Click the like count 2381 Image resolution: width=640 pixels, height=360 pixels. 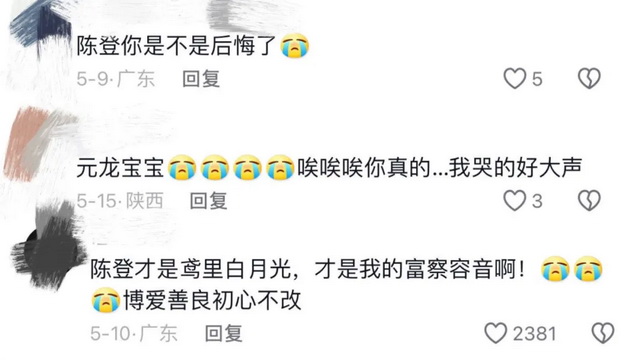pos(534,333)
